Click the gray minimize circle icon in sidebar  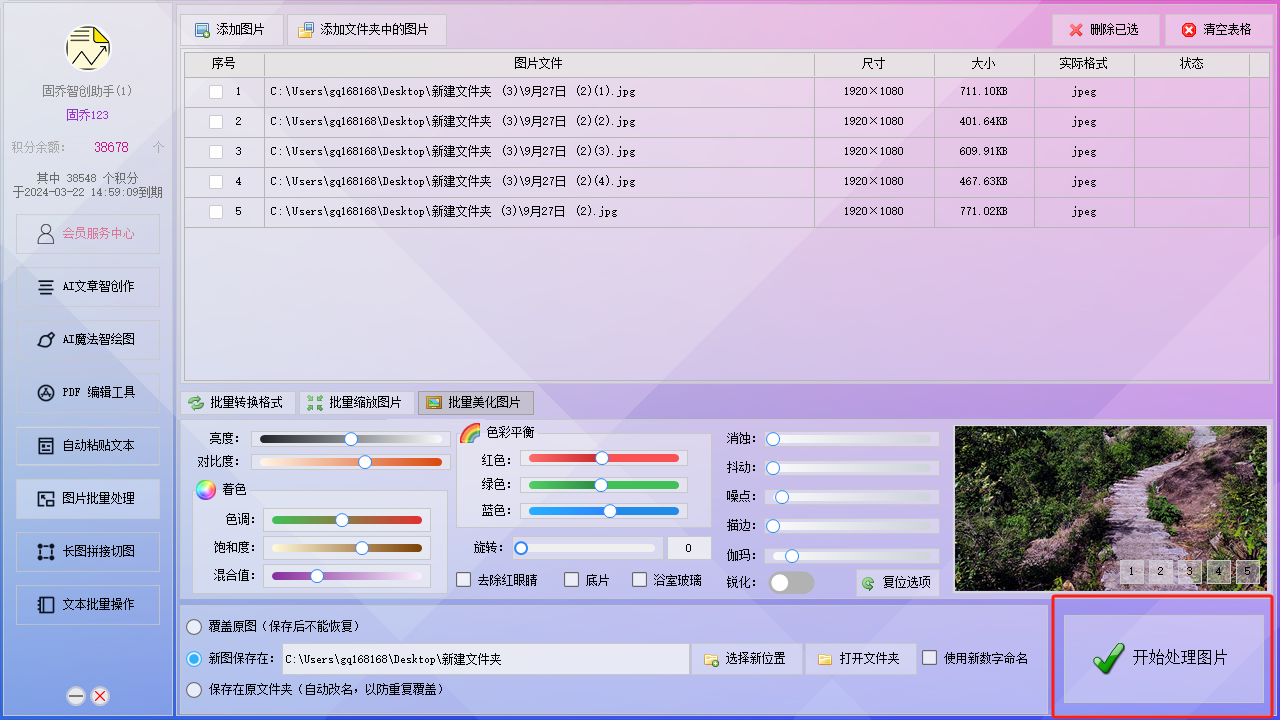(x=76, y=697)
